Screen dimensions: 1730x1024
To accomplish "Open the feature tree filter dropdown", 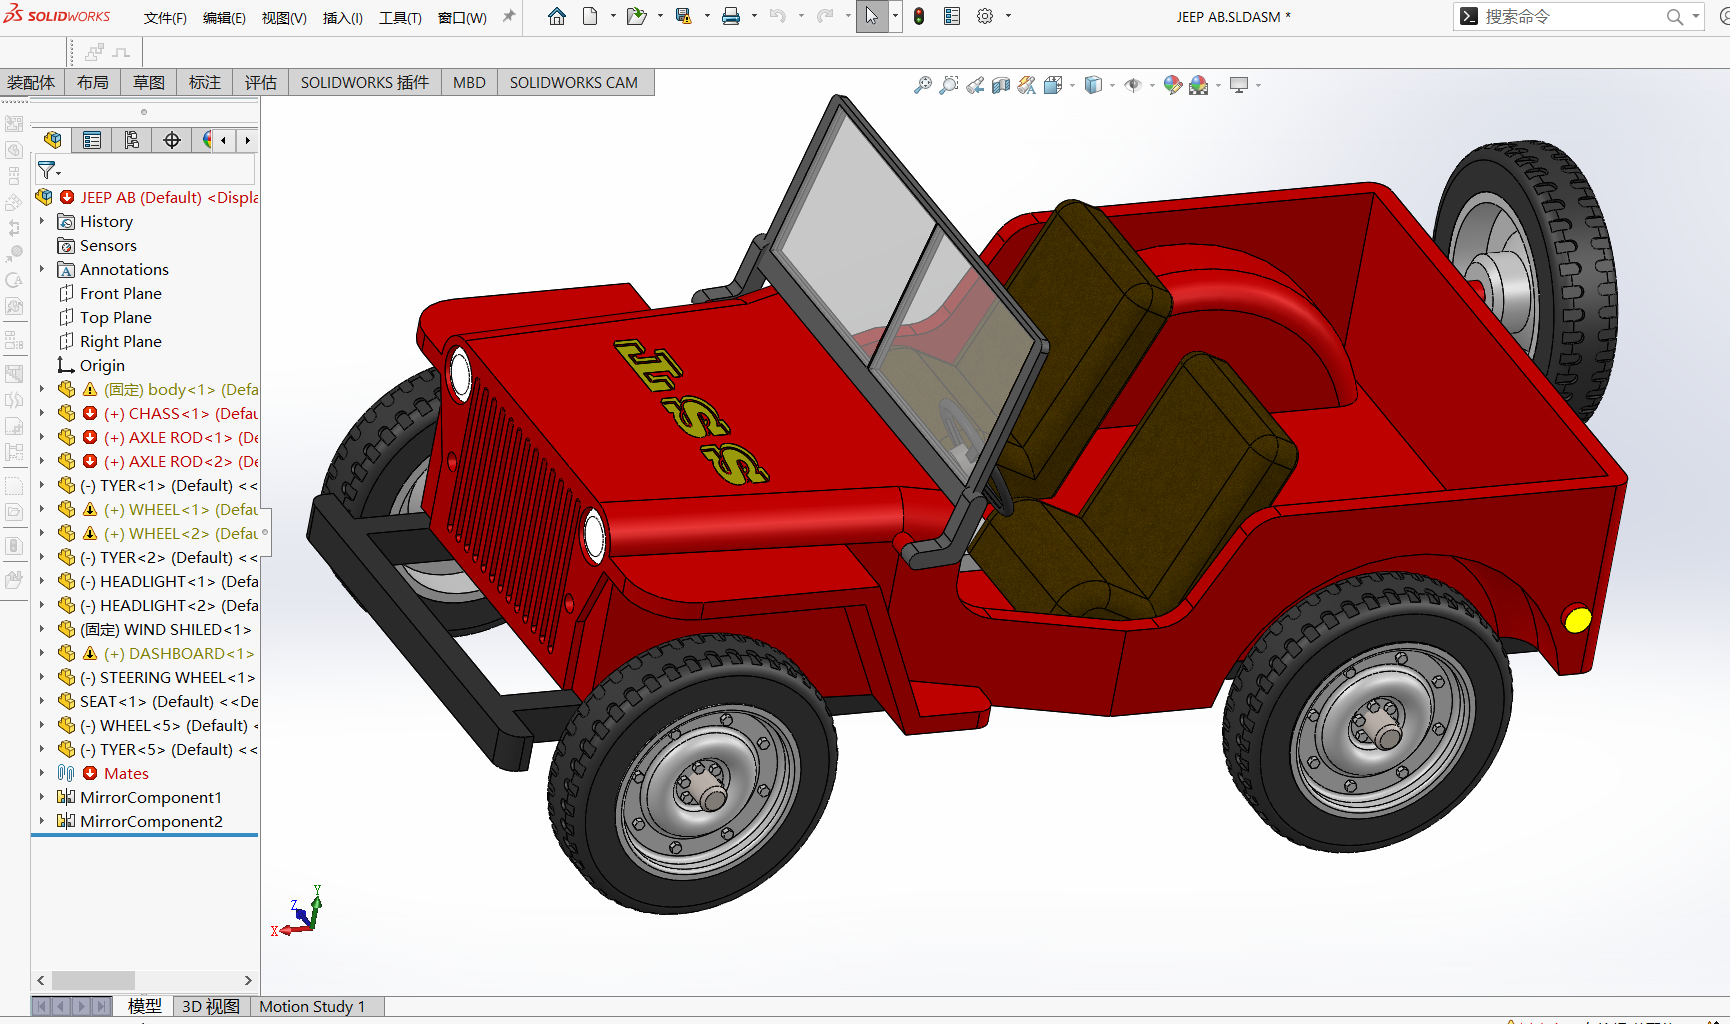I will coord(49,171).
